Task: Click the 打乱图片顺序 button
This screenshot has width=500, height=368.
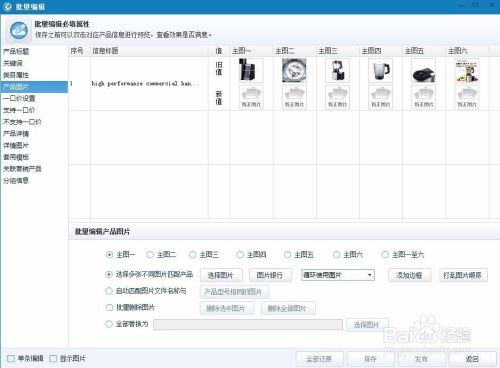Action: [463, 275]
